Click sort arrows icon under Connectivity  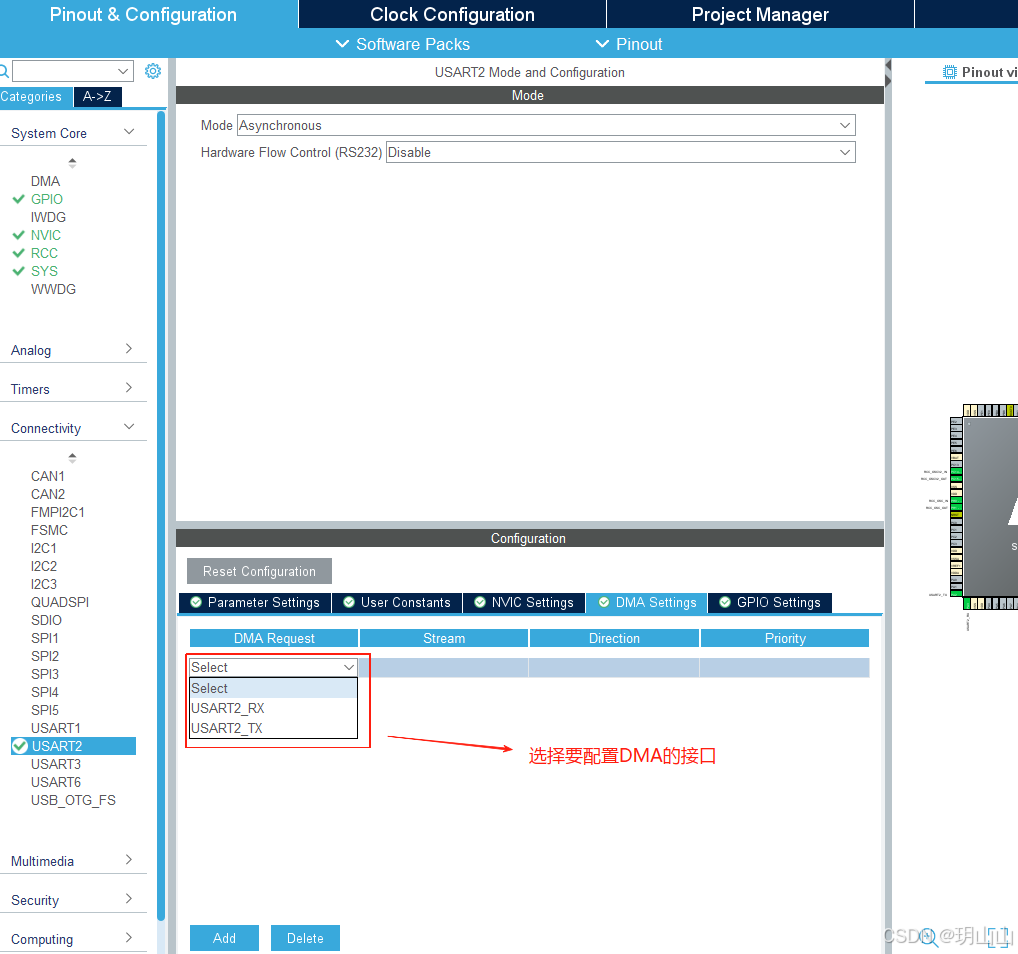(72, 458)
